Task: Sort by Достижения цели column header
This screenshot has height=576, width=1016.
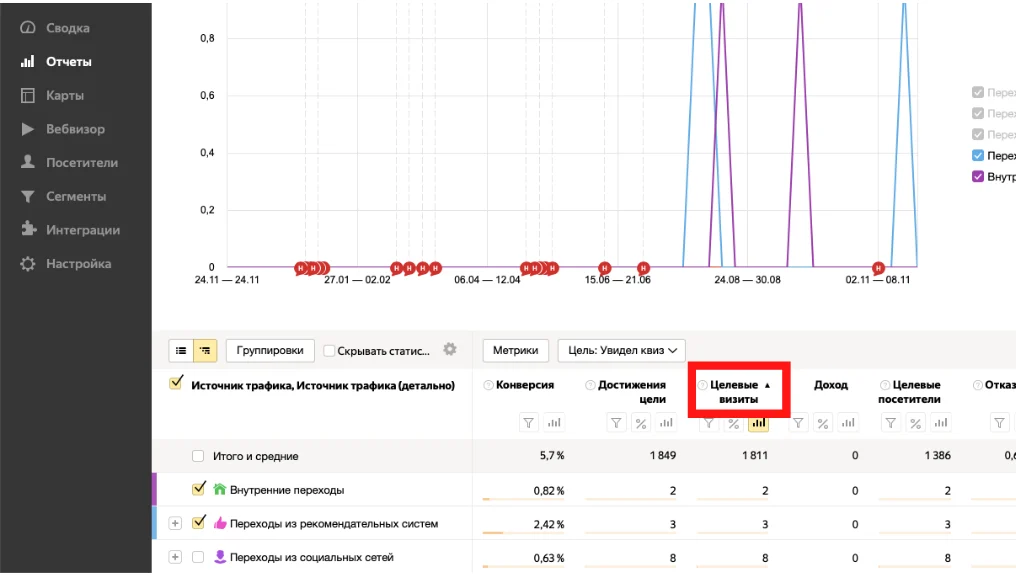Action: pos(632,392)
